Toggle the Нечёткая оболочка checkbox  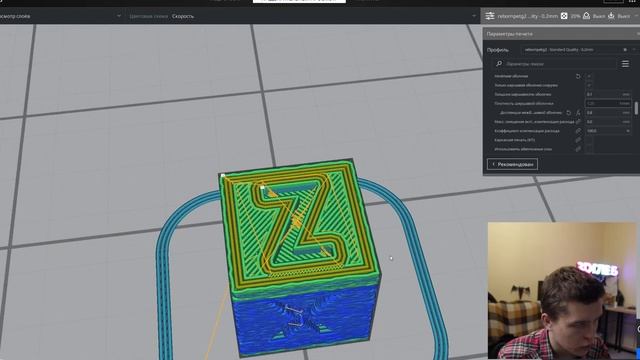click(589, 76)
